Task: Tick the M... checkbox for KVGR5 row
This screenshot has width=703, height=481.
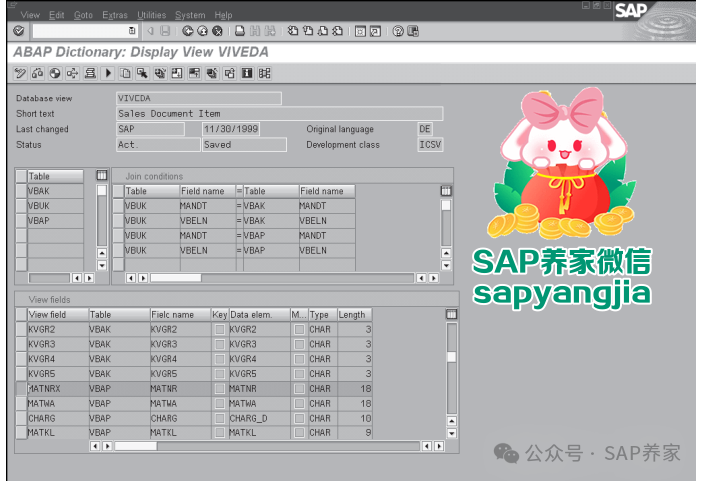Action: (x=299, y=374)
